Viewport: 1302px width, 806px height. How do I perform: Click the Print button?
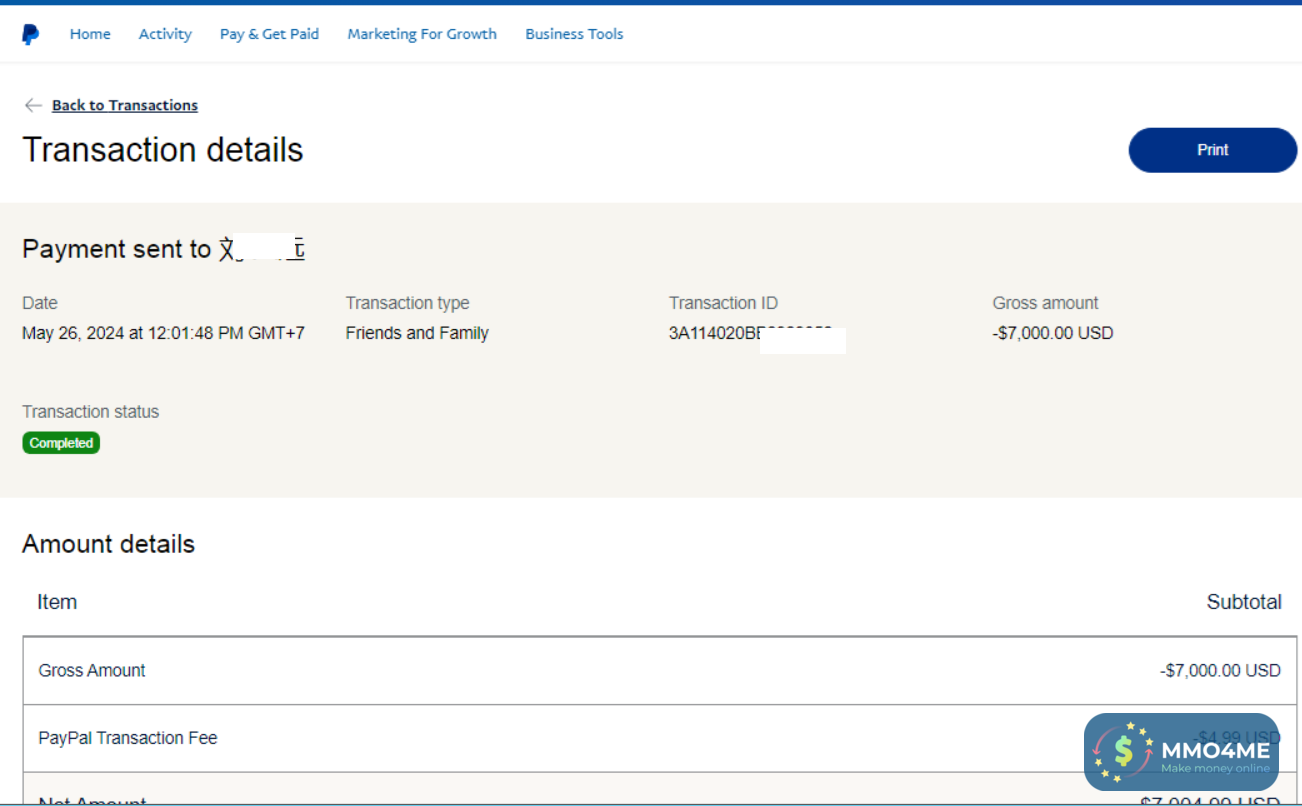(1213, 150)
